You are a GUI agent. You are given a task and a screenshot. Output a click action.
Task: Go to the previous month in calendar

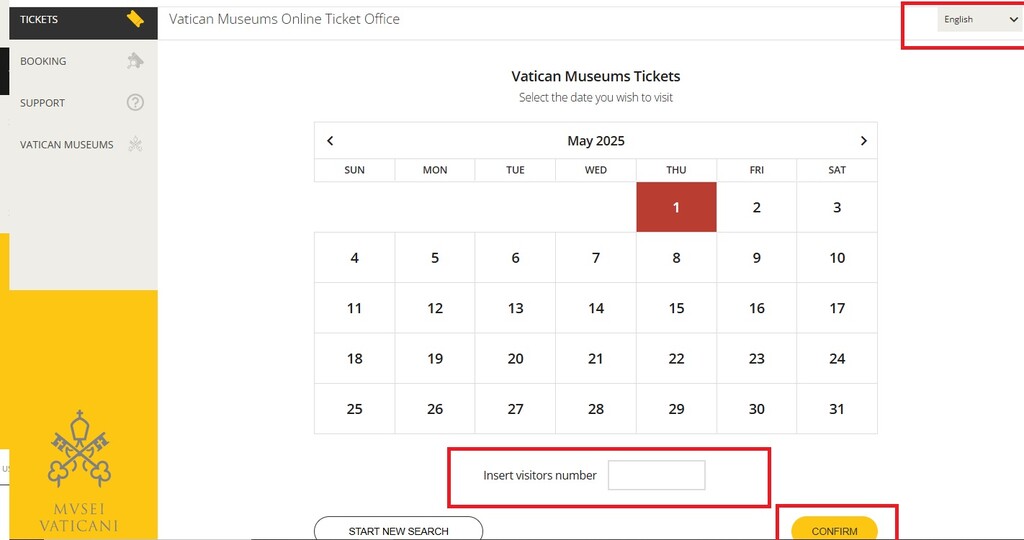coord(330,140)
